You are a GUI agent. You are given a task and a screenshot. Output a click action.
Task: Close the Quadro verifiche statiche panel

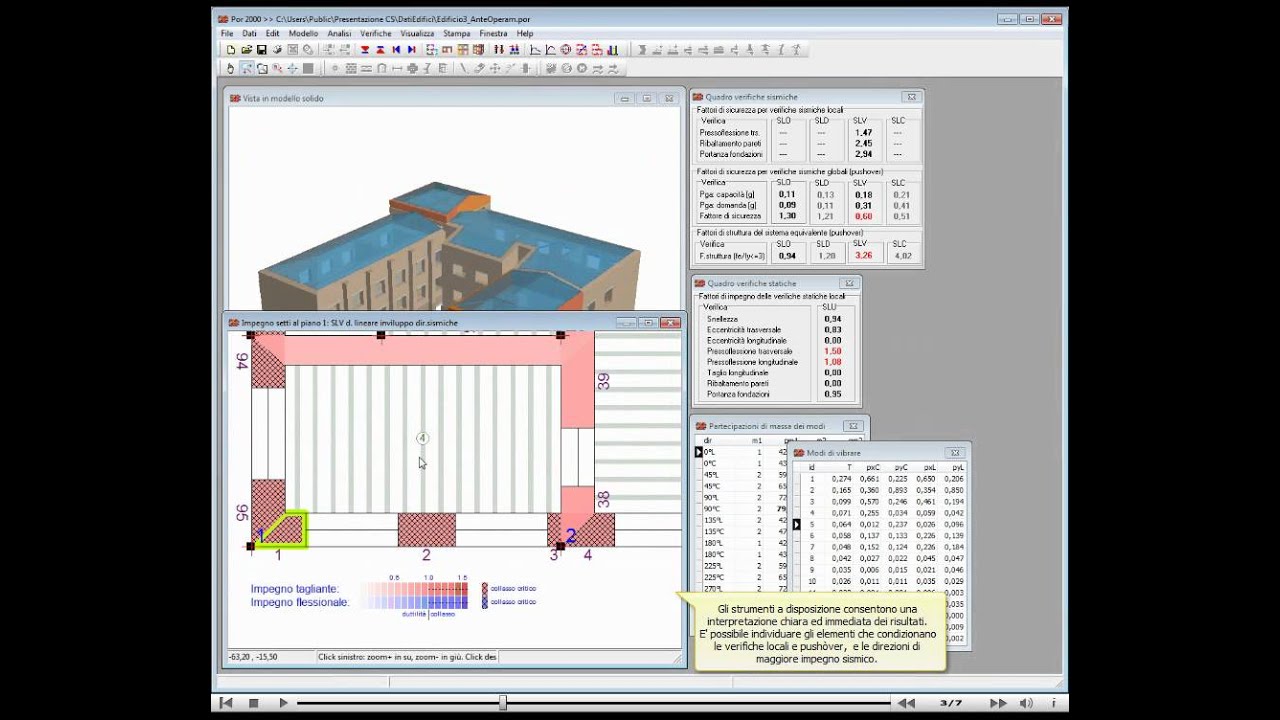click(848, 284)
